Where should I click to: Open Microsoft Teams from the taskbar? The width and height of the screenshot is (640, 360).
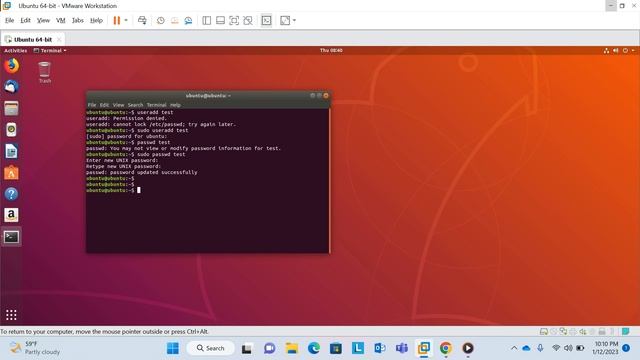point(402,348)
